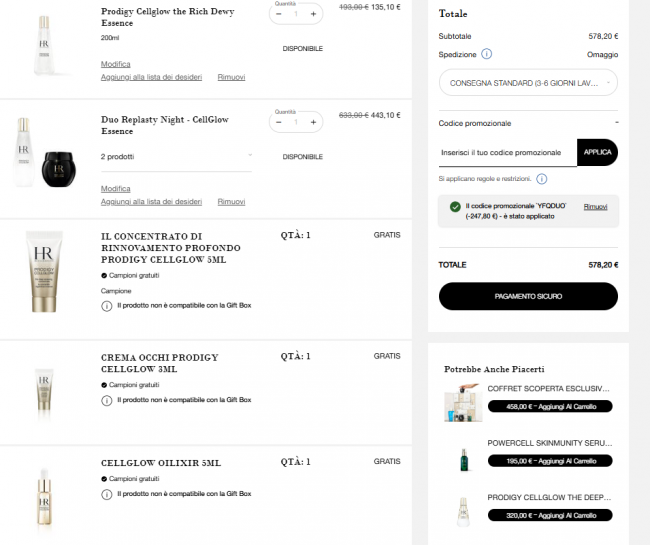Decrease quantity for Duo Replasty Night
The width and height of the screenshot is (650, 545).
click(x=279, y=122)
